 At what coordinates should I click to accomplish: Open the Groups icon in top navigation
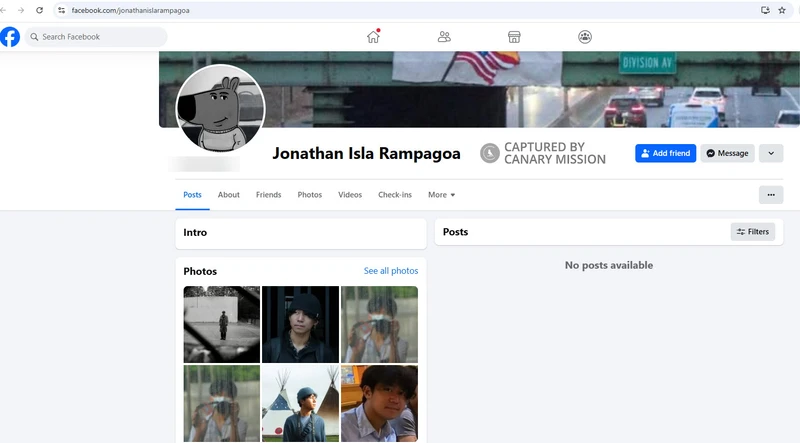point(585,37)
